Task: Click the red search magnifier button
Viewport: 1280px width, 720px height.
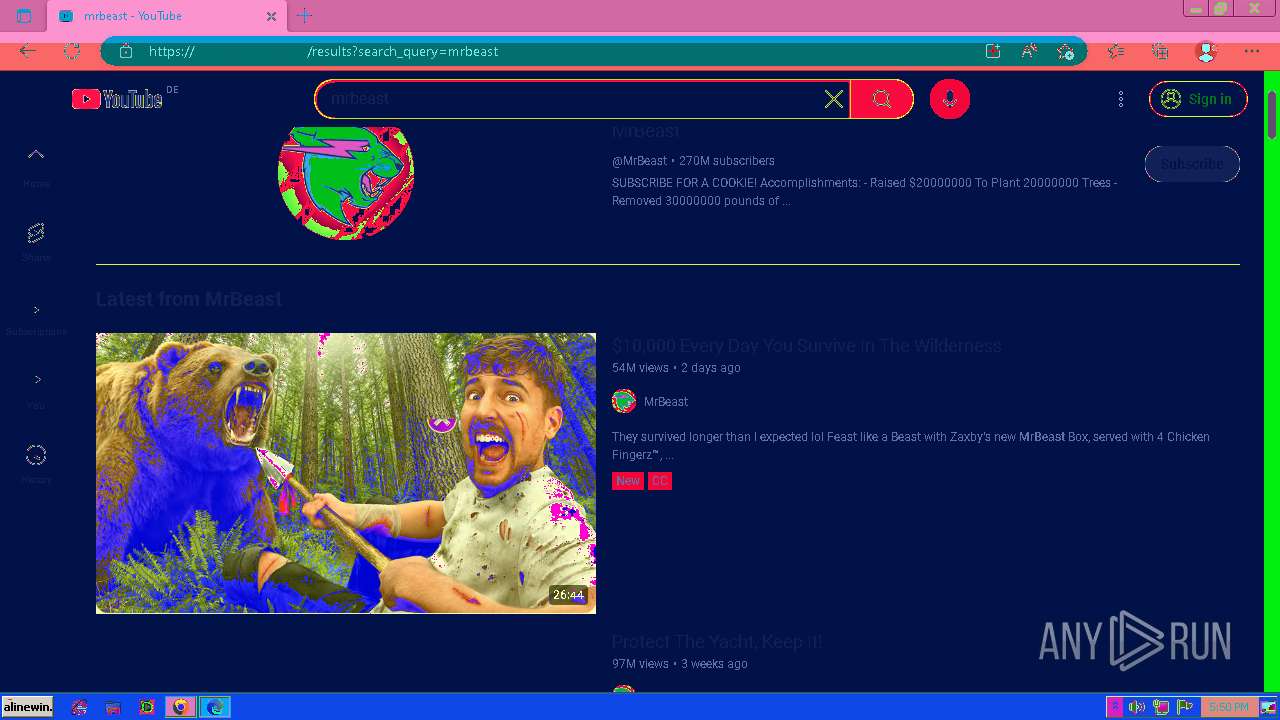Action: 881,99
